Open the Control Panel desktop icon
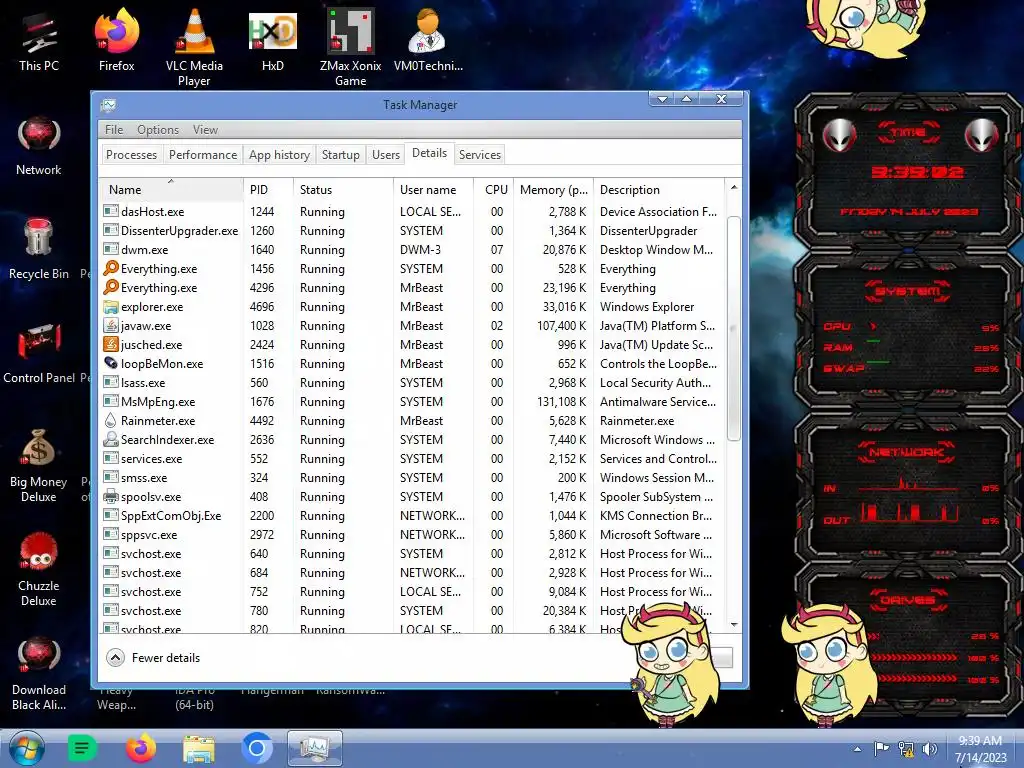Viewport: 1024px width, 768px height. pos(39,354)
